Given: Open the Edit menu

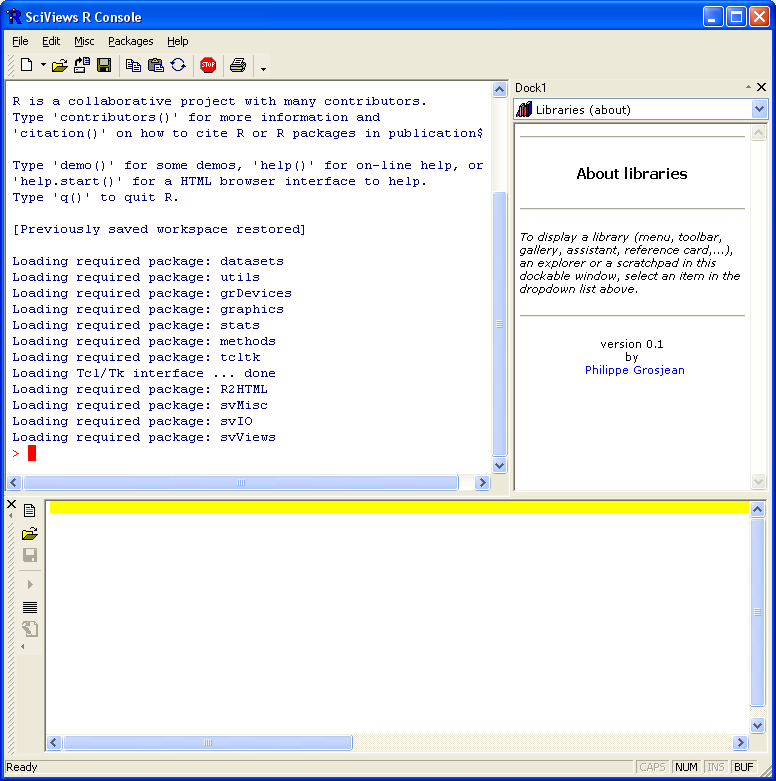Looking at the screenshot, I should tap(51, 41).
